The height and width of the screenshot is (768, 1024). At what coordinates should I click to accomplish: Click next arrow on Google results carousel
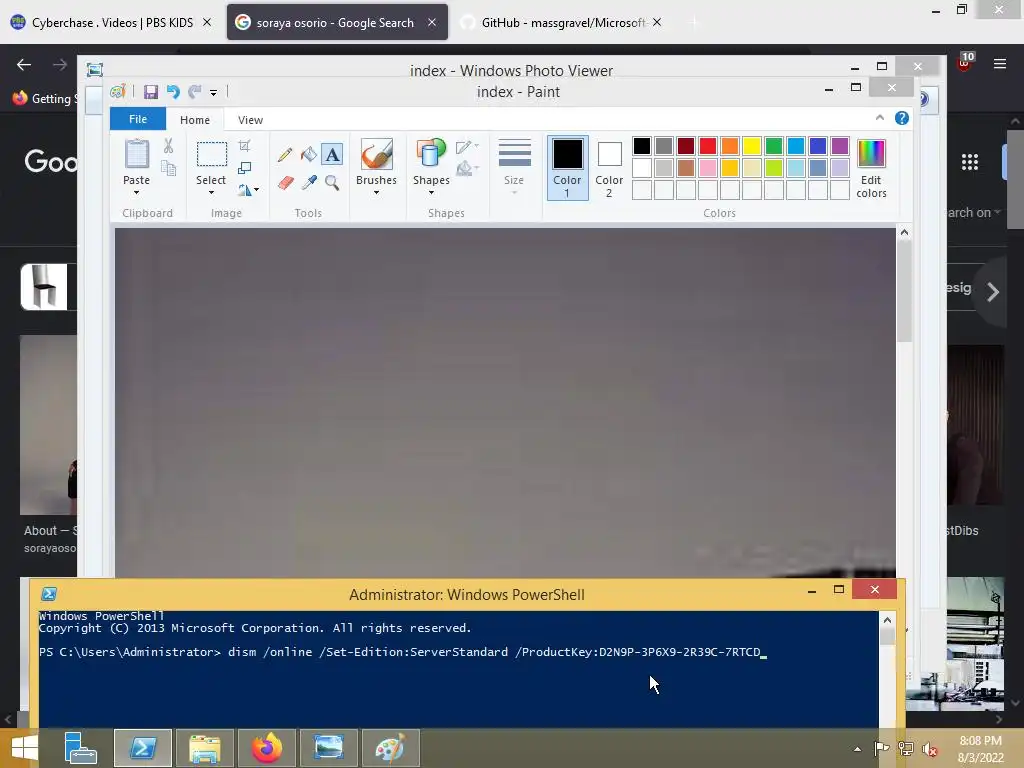point(993,291)
